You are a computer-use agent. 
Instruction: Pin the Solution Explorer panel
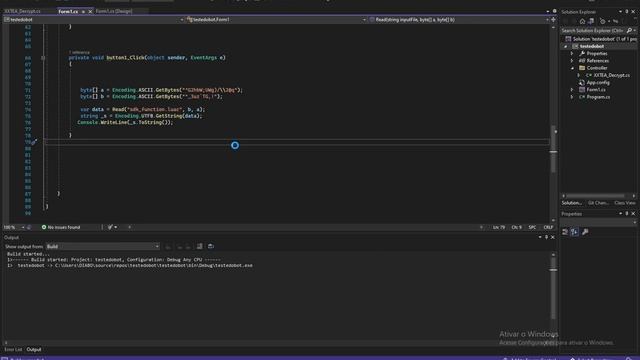pyautogui.click(x=627, y=12)
